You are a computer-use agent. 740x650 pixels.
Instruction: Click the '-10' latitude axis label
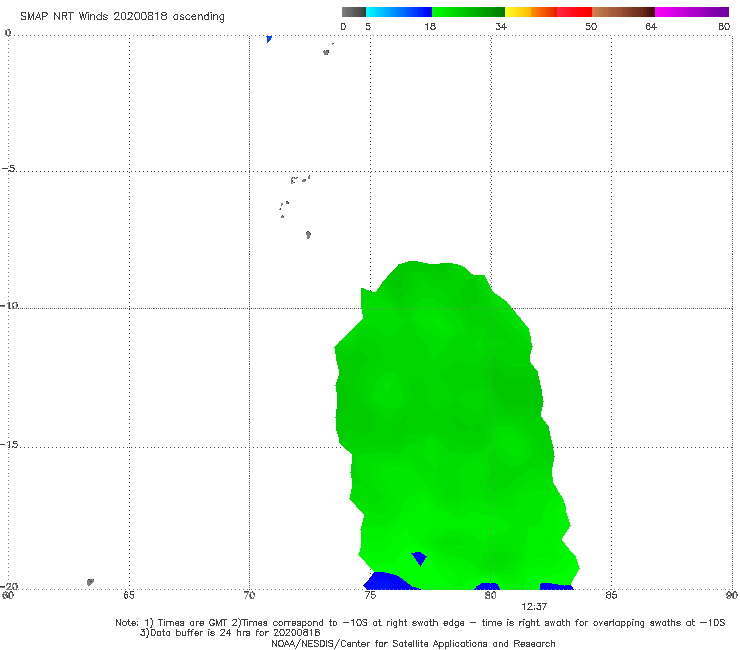(x=9, y=305)
